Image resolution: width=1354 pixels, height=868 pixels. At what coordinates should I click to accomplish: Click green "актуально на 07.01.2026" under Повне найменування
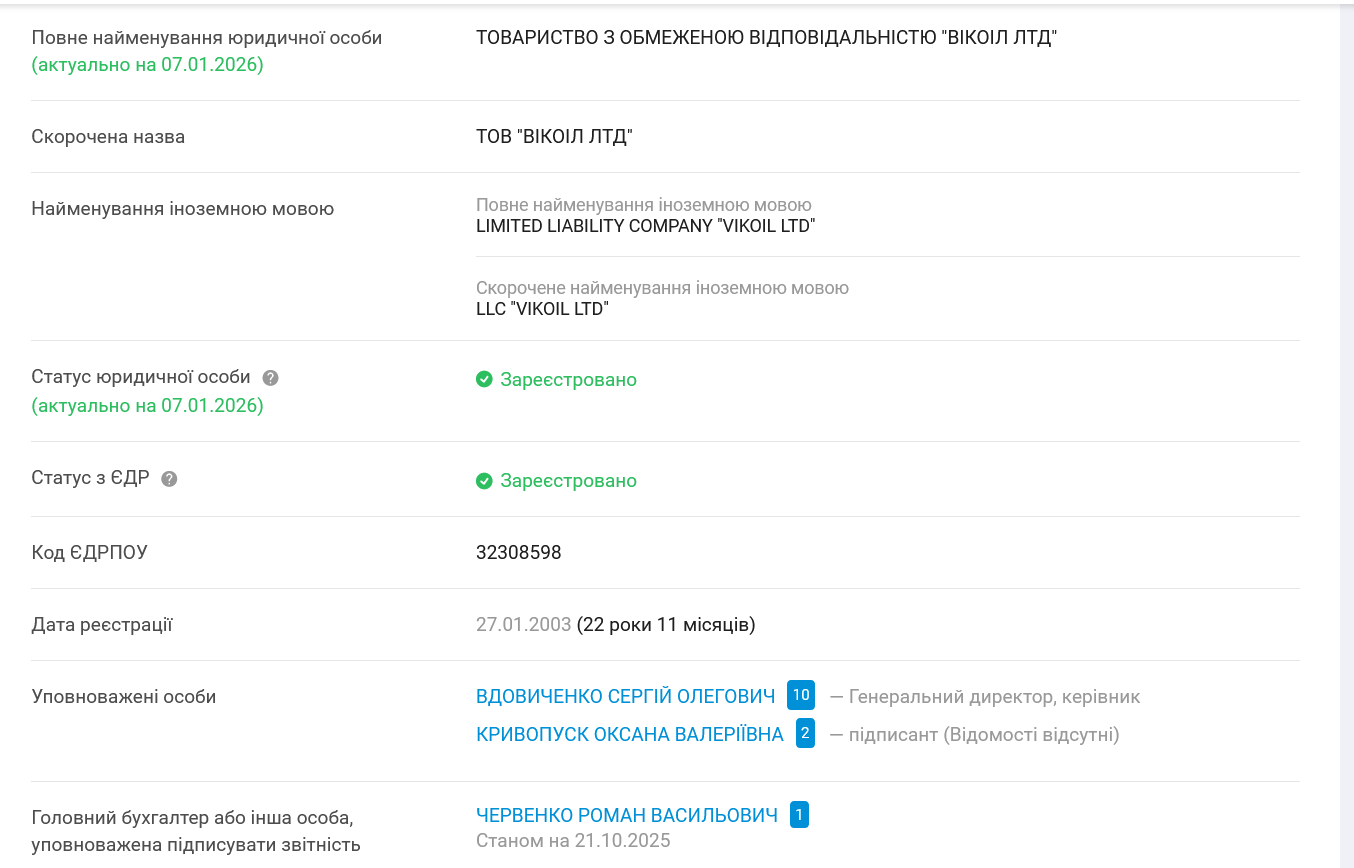click(147, 65)
